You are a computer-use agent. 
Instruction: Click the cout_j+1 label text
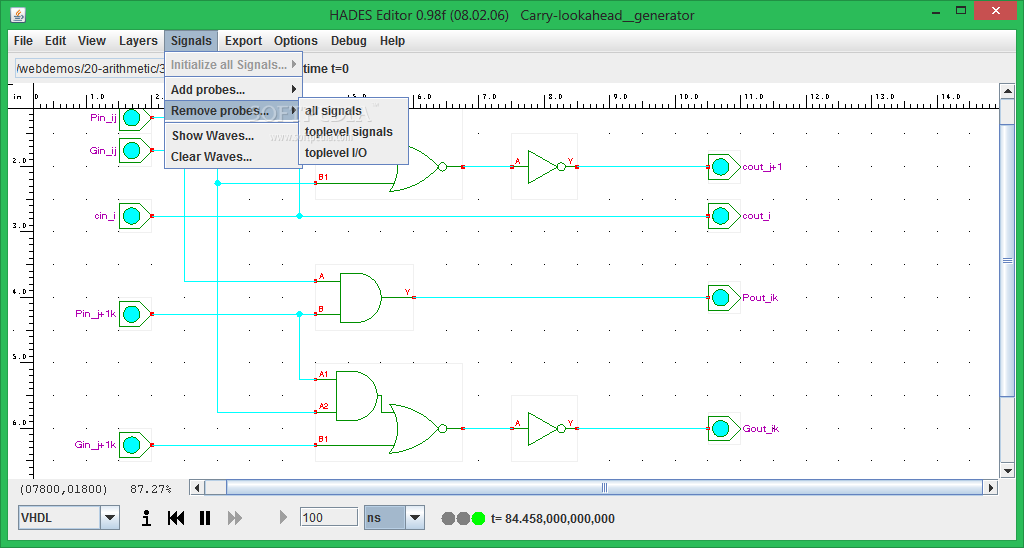point(762,167)
